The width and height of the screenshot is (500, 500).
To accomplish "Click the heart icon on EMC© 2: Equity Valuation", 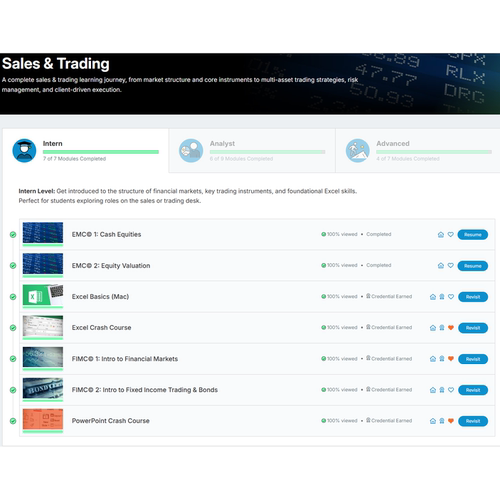I will 451,266.
